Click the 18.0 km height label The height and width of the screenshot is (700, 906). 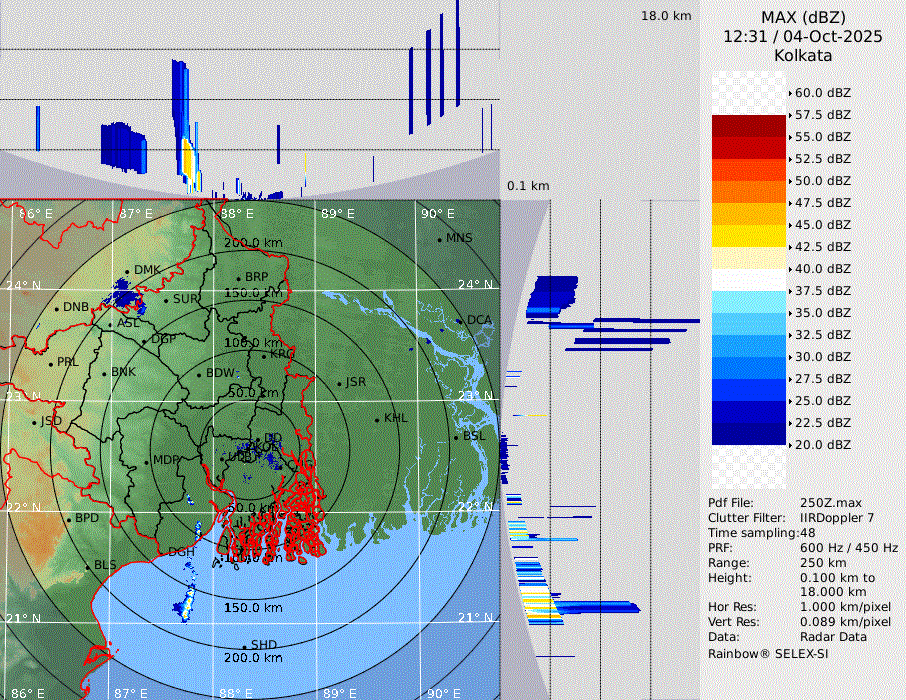coord(666,16)
